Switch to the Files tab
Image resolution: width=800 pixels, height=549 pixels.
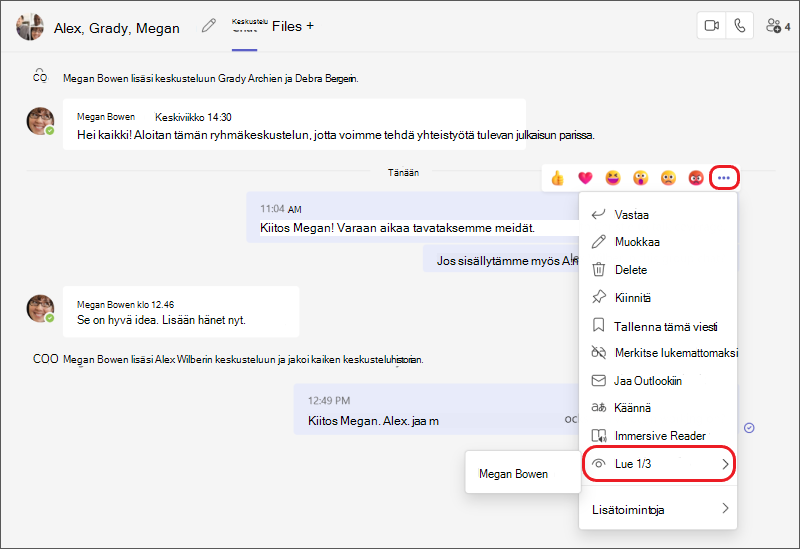coord(287,27)
